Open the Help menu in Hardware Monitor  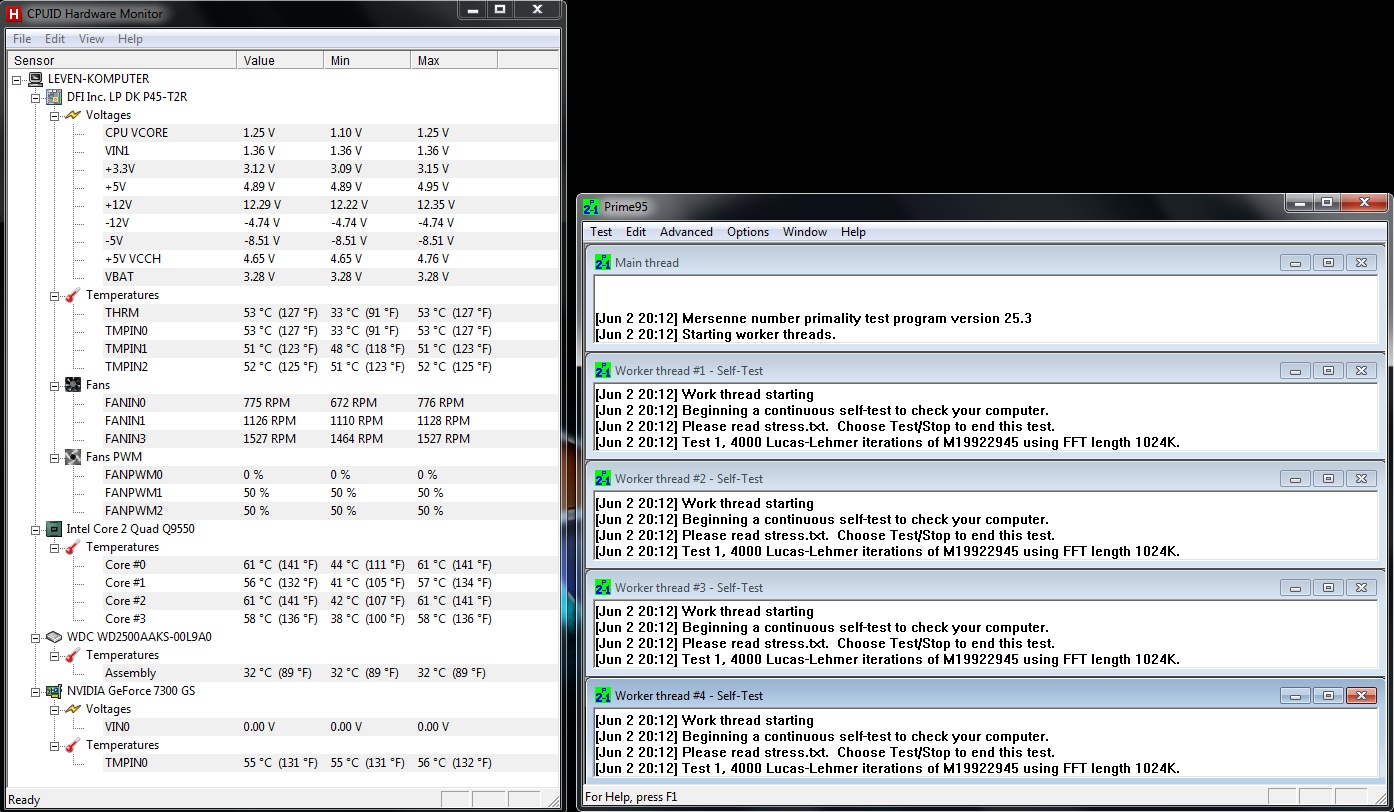pos(130,39)
